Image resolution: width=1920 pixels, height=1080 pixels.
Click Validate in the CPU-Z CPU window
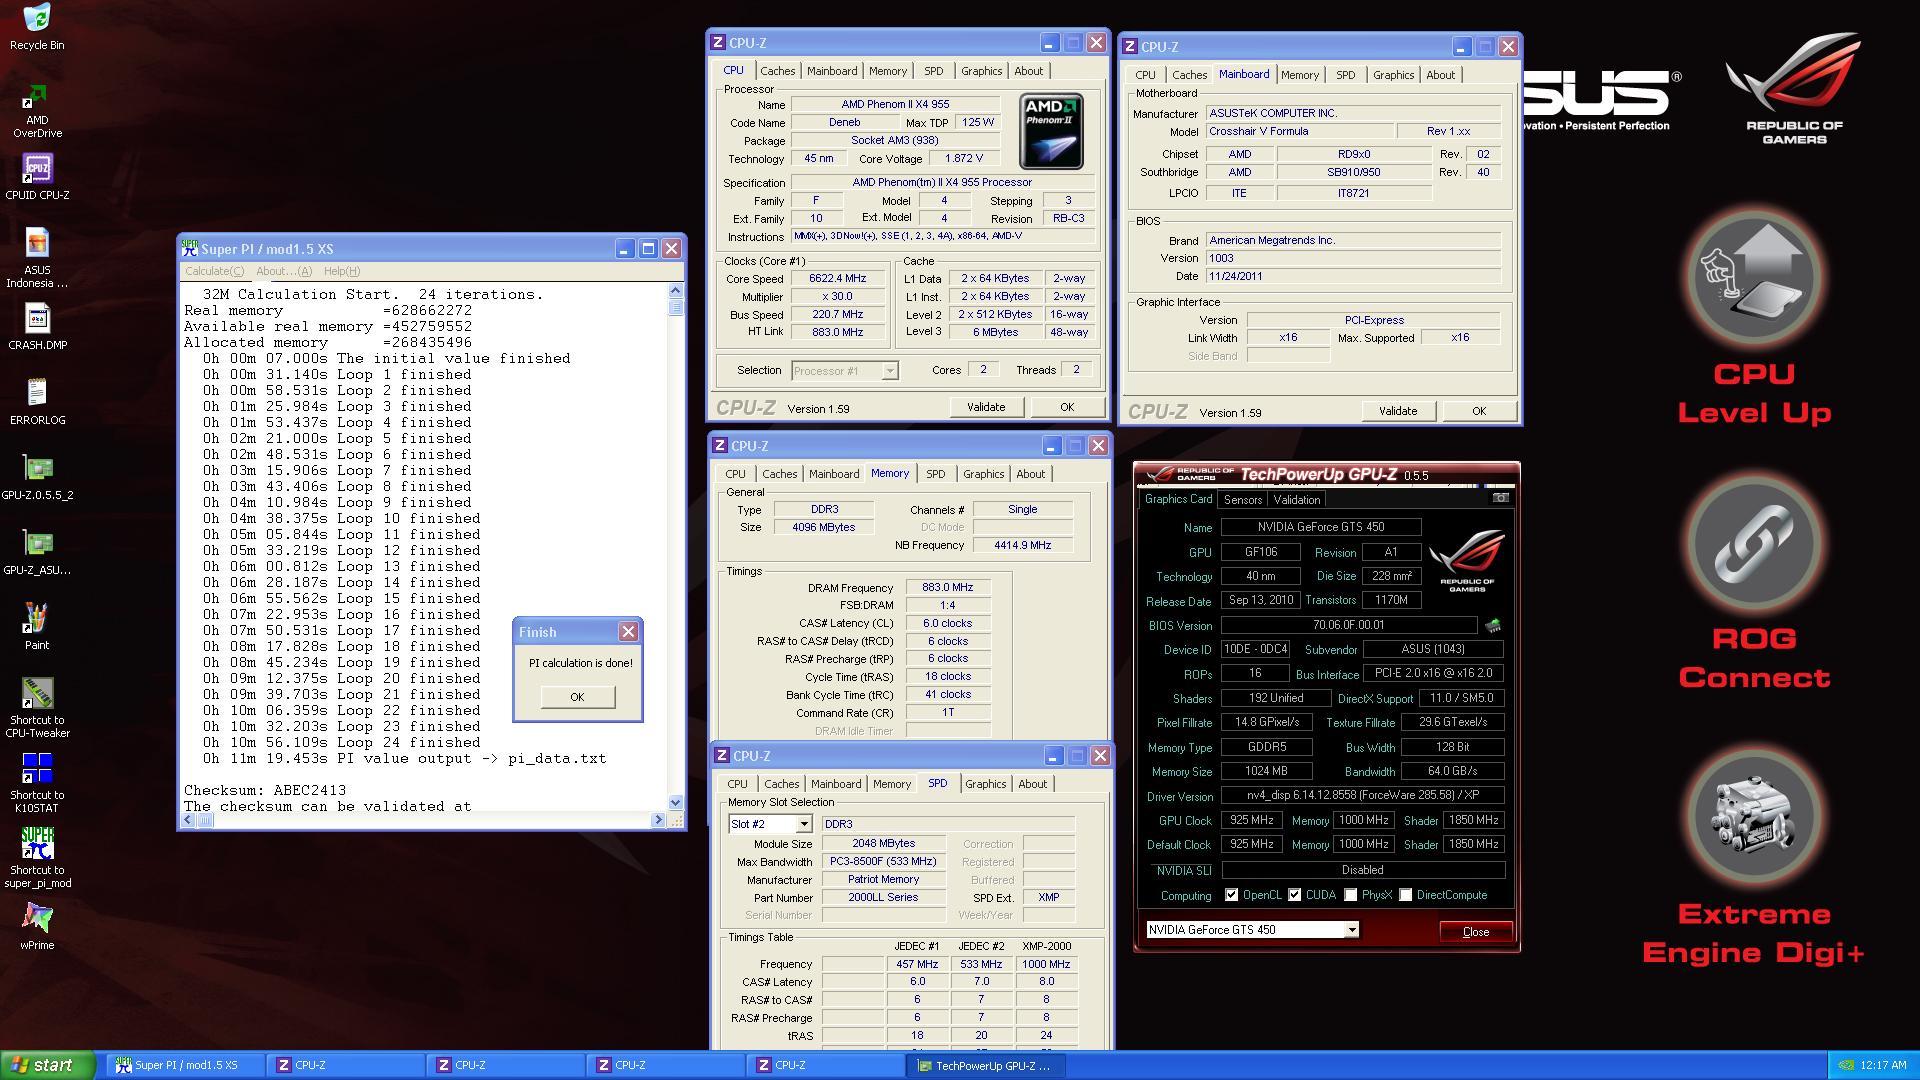click(986, 407)
